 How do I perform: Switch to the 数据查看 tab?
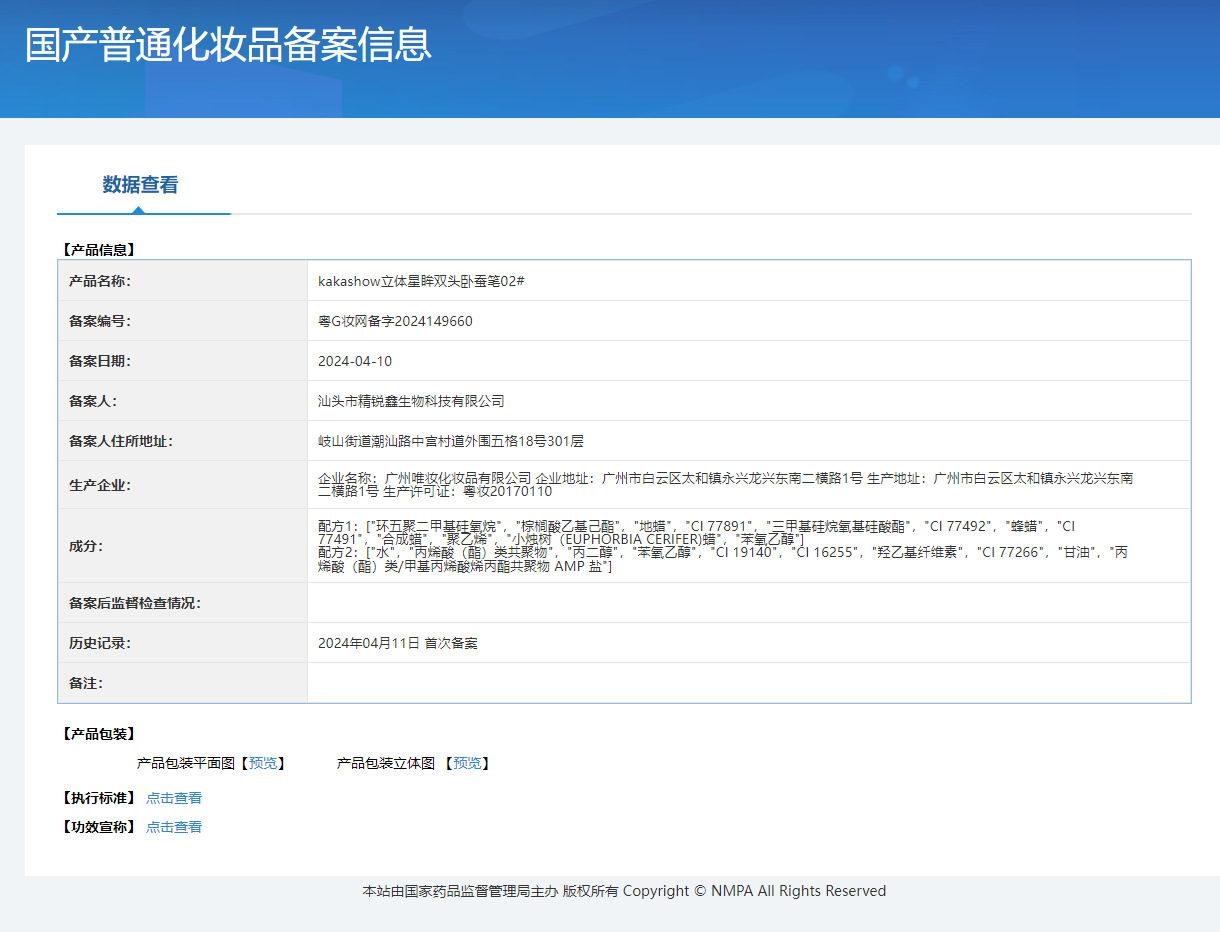140,185
